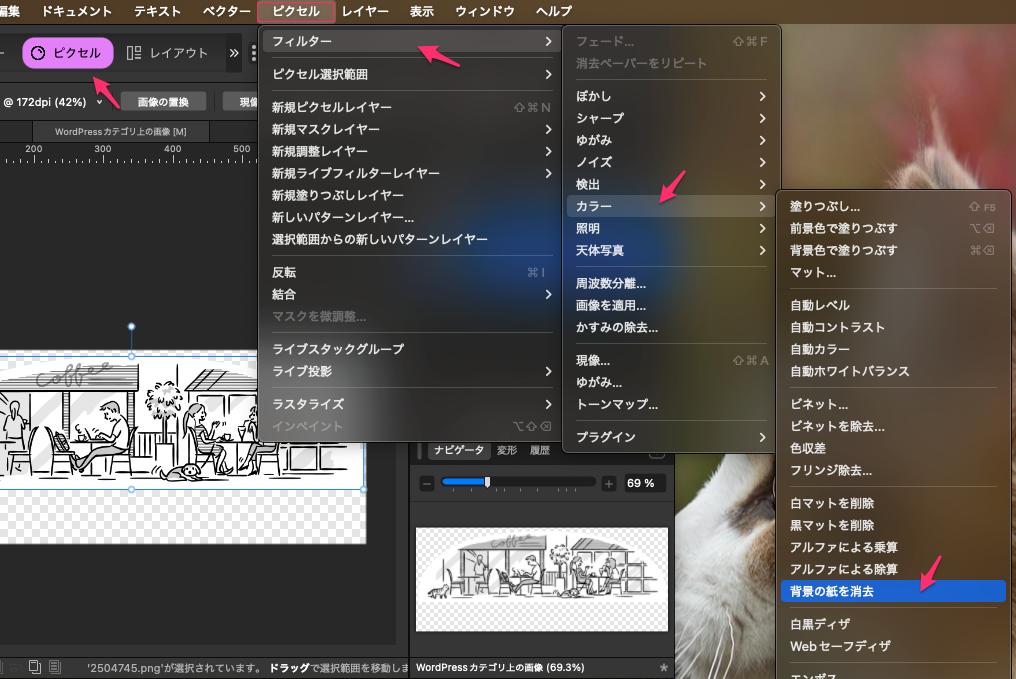Switch to the レイアウト studio button

coord(167,53)
